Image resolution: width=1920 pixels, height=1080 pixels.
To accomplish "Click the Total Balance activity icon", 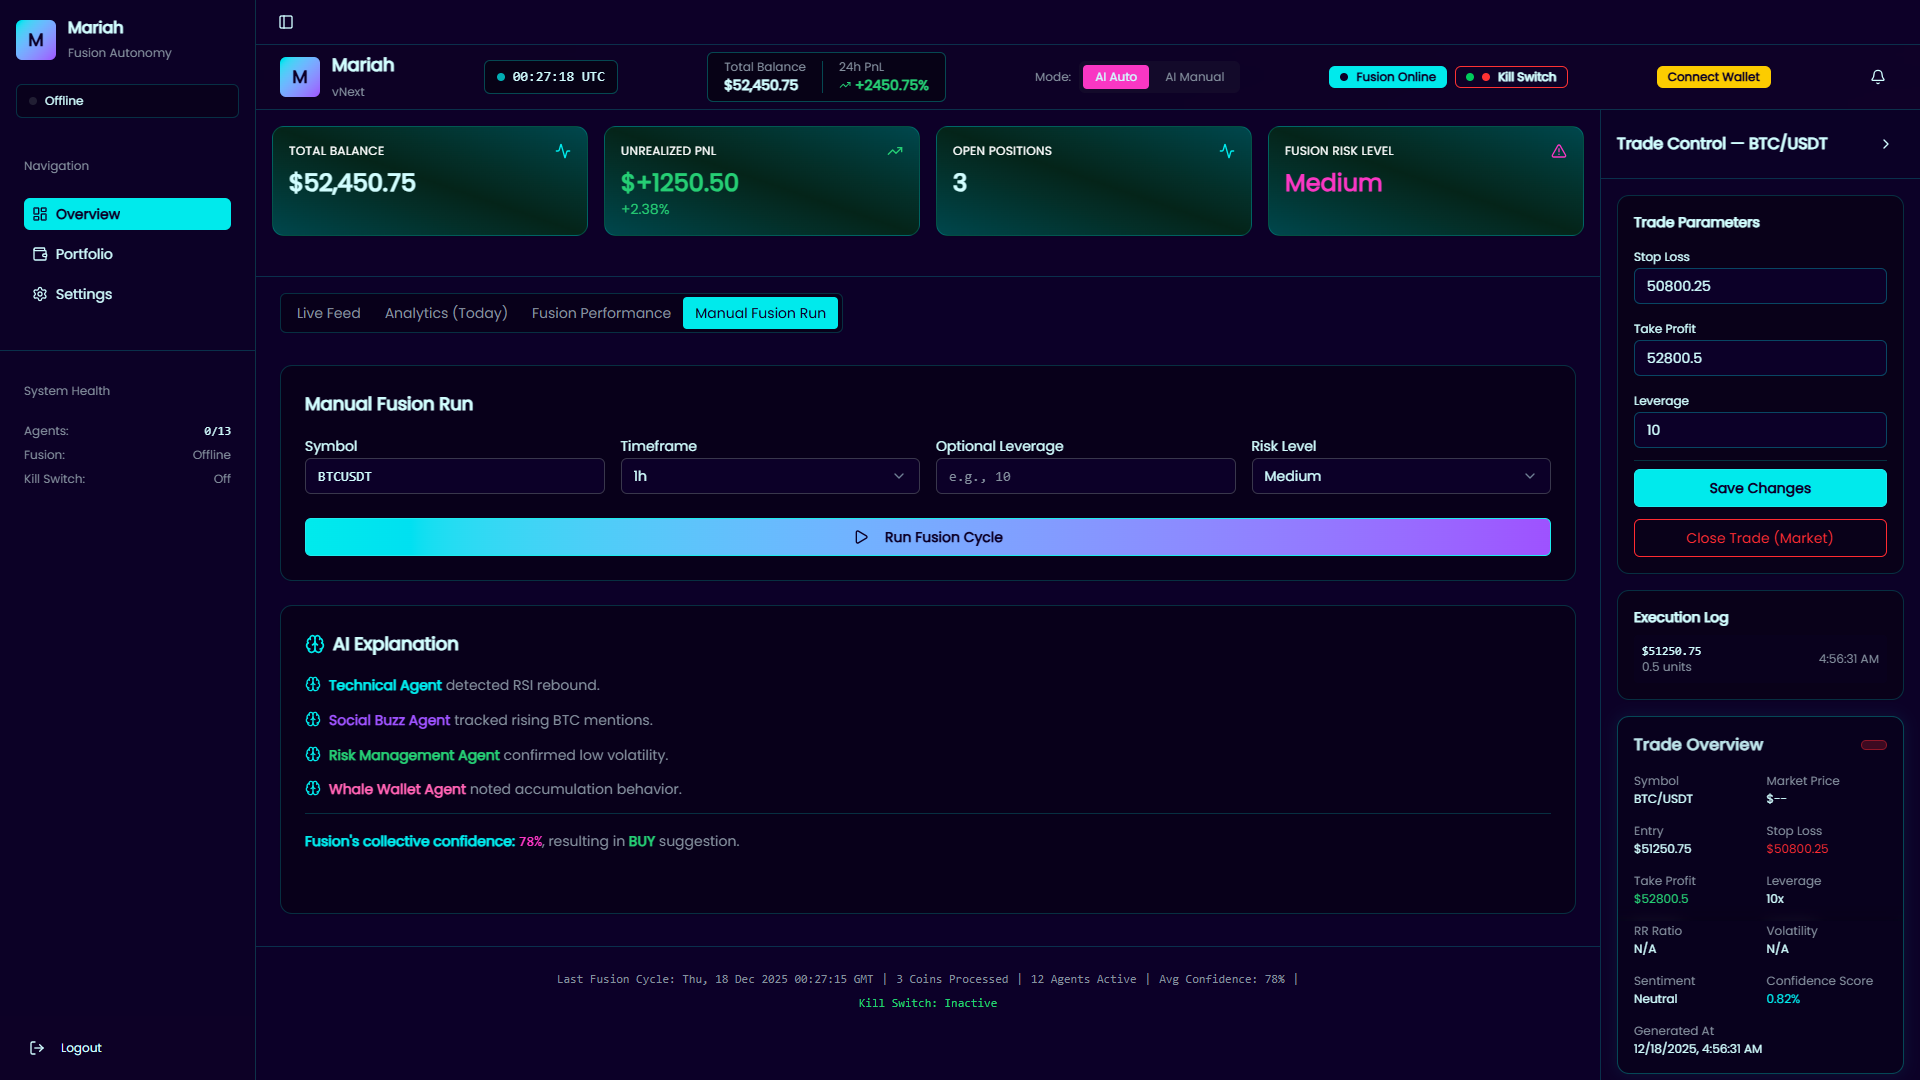I will tap(563, 151).
